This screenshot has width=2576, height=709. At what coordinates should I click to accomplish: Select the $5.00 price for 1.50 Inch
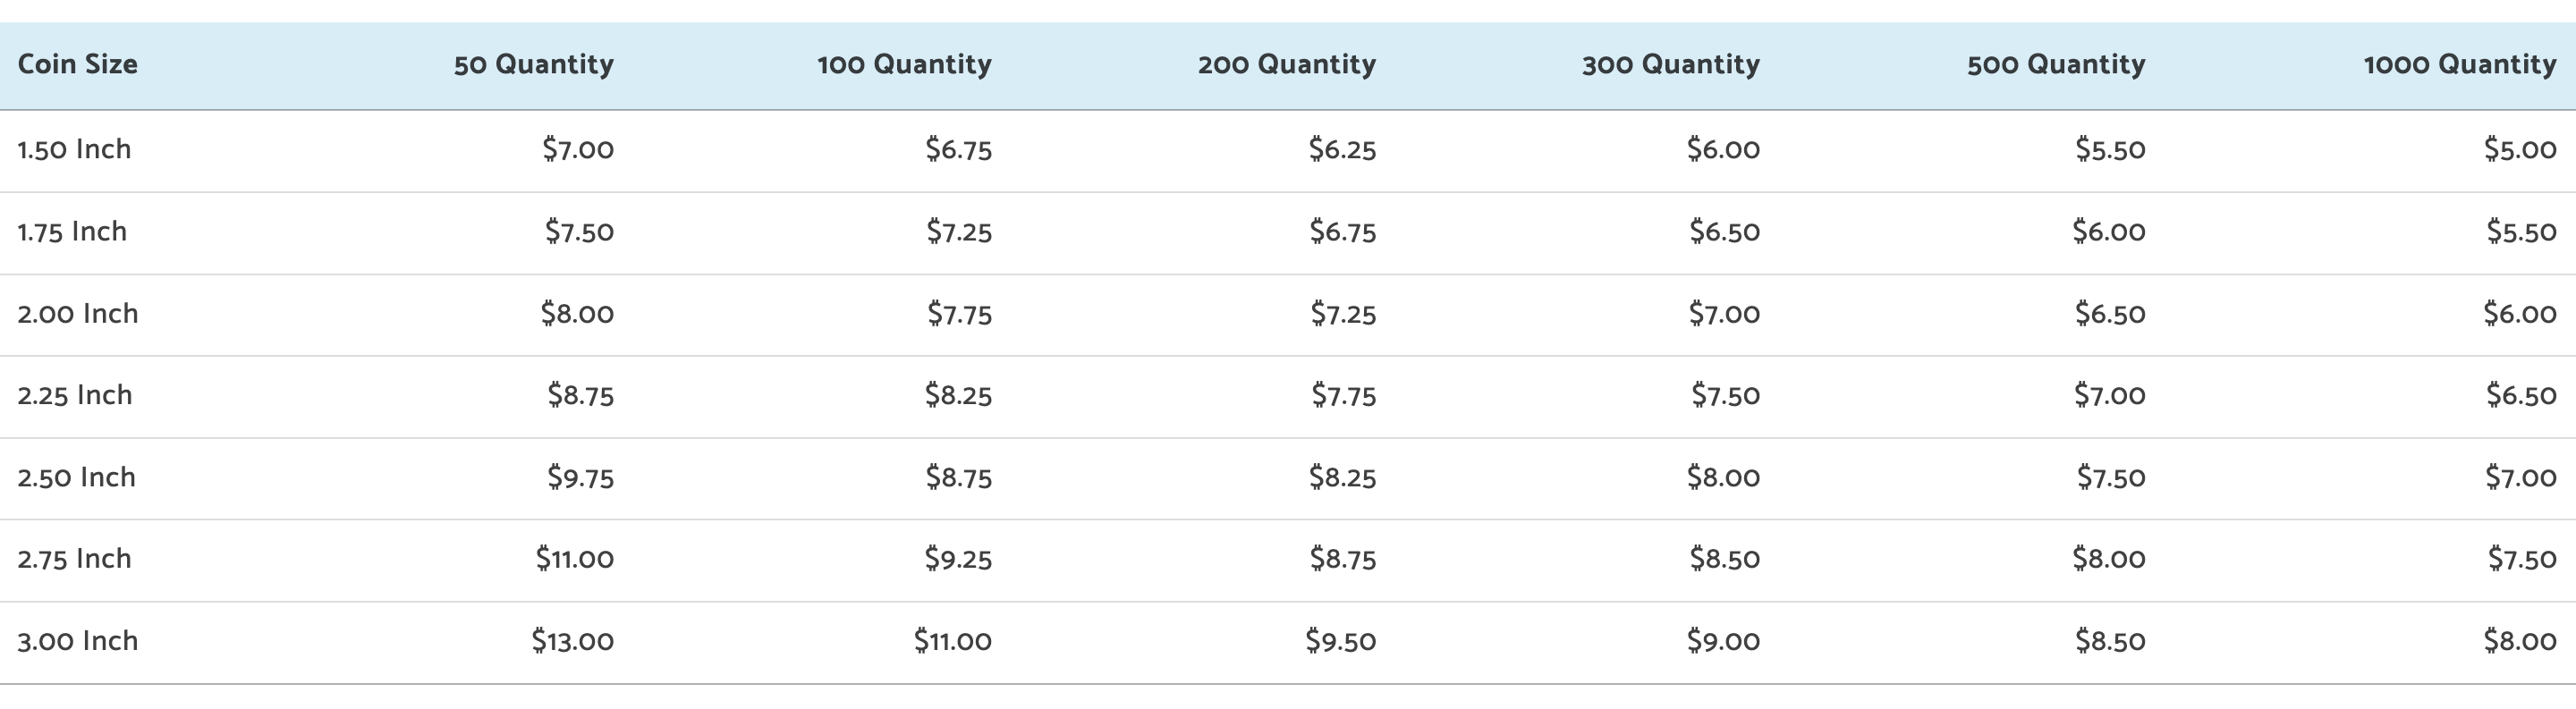coord(2520,149)
